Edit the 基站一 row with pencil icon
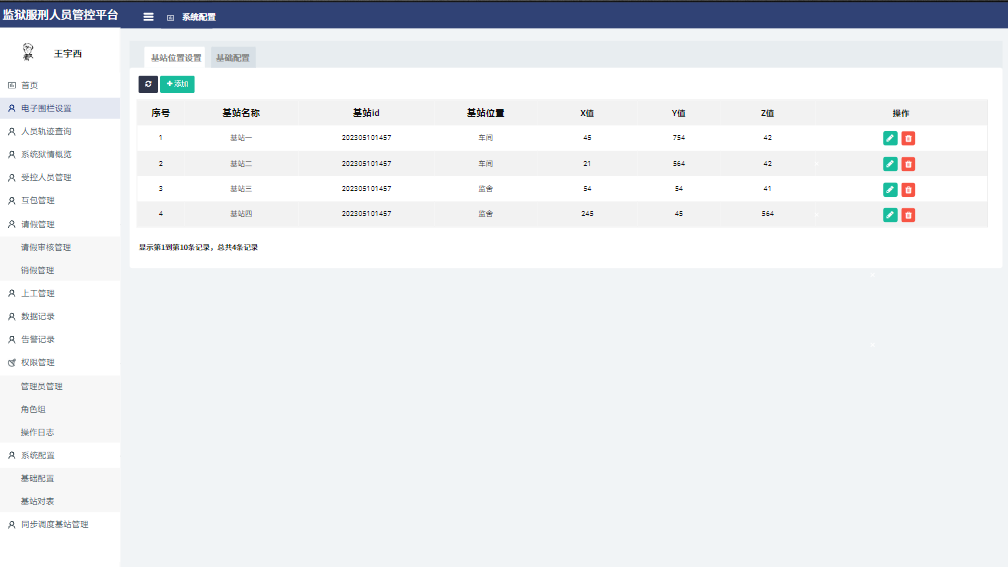This screenshot has width=1008, height=567. click(x=890, y=138)
